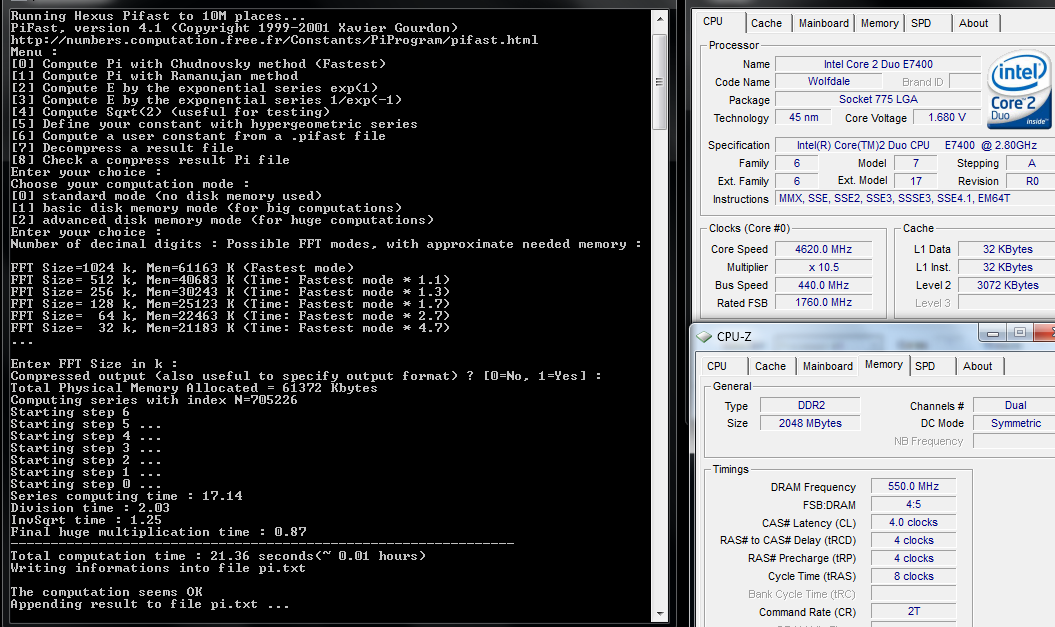Click the Bus Speed value '440.0 MHz'
This screenshot has width=1055, height=627.
[824, 285]
